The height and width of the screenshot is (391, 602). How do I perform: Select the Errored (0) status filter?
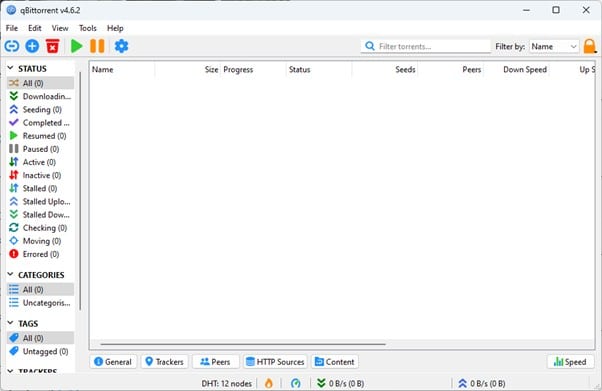pyautogui.click(x=40, y=254)
